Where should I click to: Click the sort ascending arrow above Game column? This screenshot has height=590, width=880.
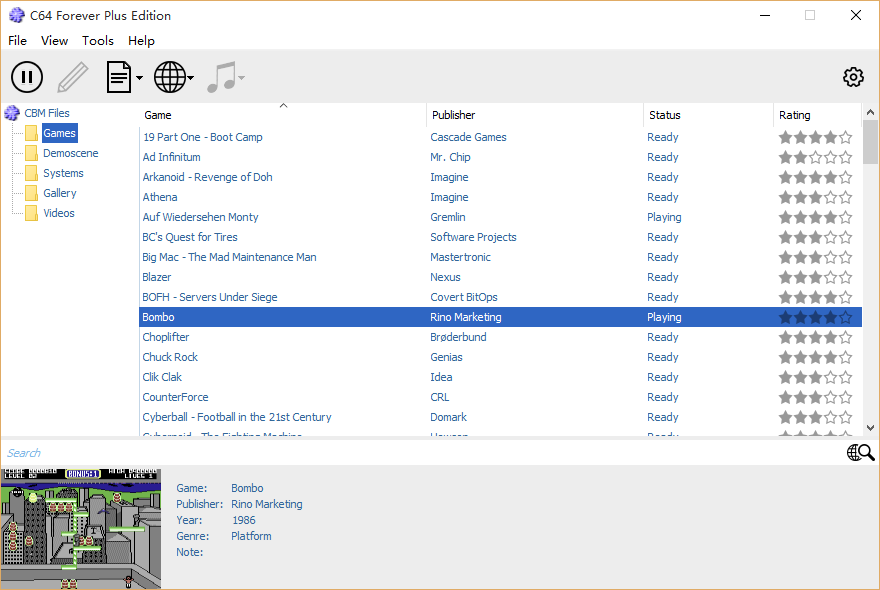[x=283, y=106]
